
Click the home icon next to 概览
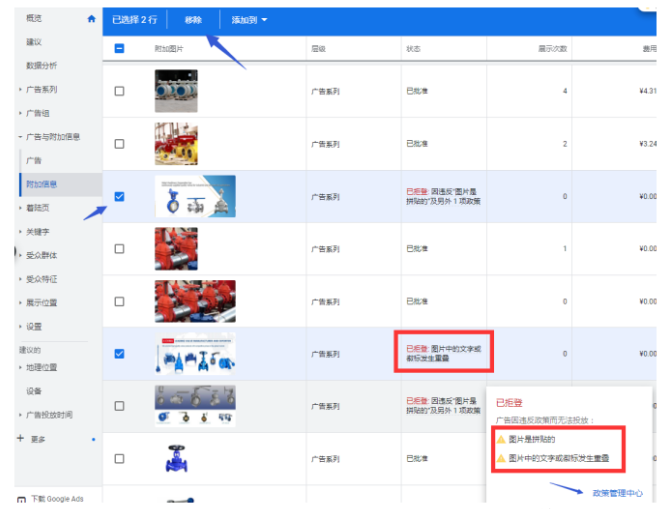pyautogui.click(x=92, y=18)
